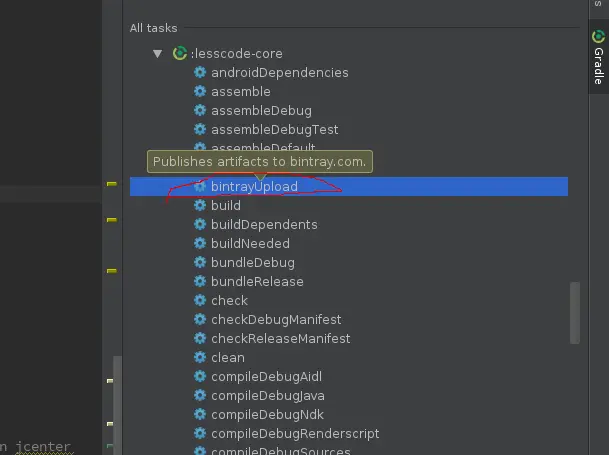Click the gear icon beside compileDebugNdk
Image resolution: width=609 pixels, height=455 pixels.
tap(200, 414)
